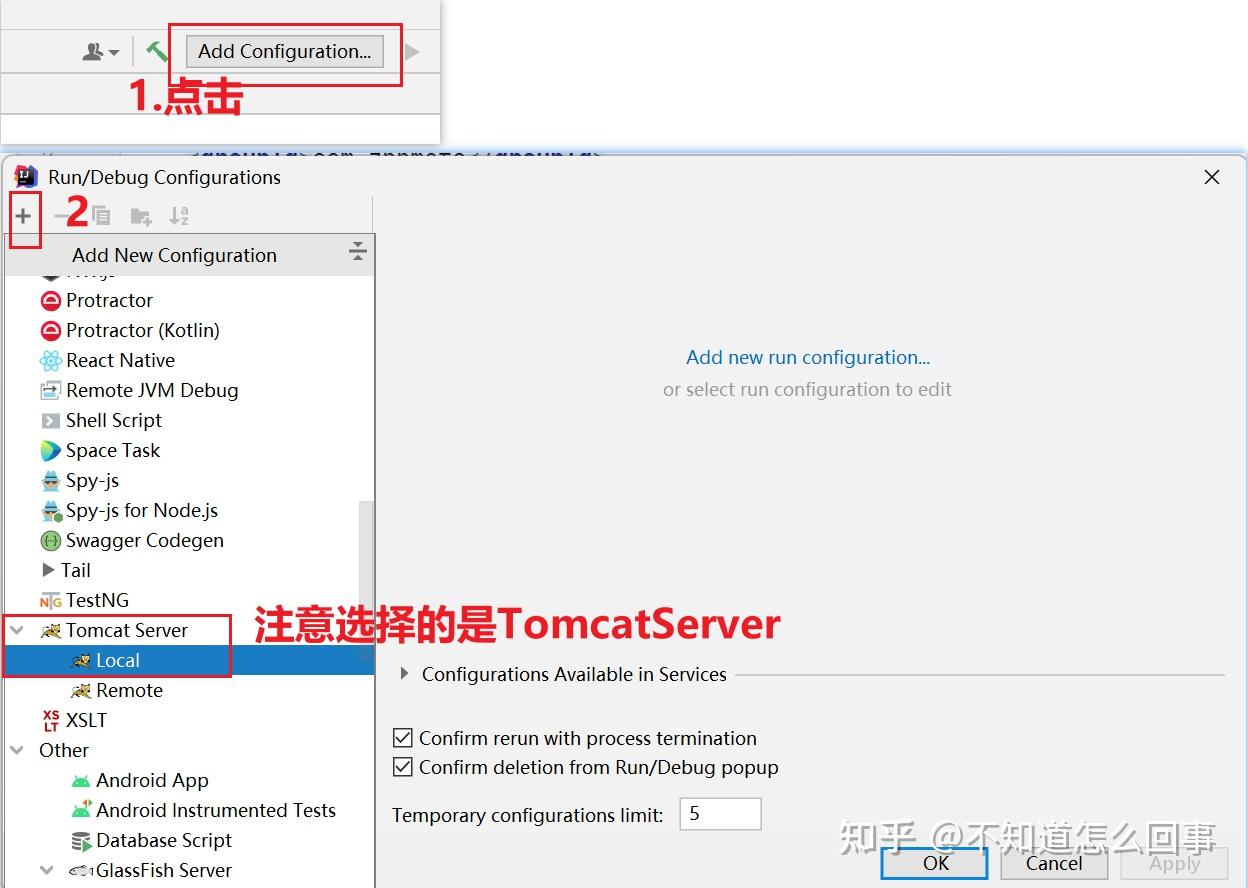The width and height of the screenshot is (1248, 888).
Task: Select the React Native configuration type
Action: (x=121, y=360)
